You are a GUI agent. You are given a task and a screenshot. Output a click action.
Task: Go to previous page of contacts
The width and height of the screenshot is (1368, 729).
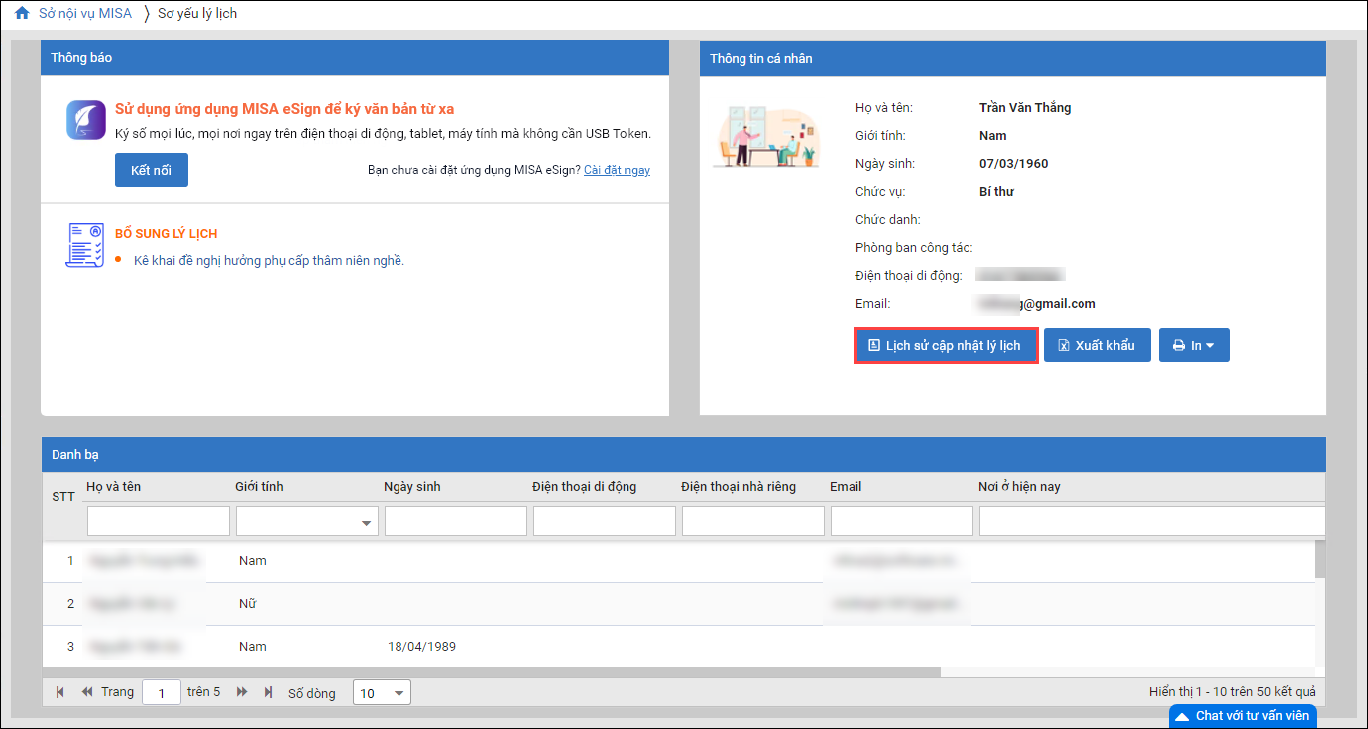click(x=87, y=692)
